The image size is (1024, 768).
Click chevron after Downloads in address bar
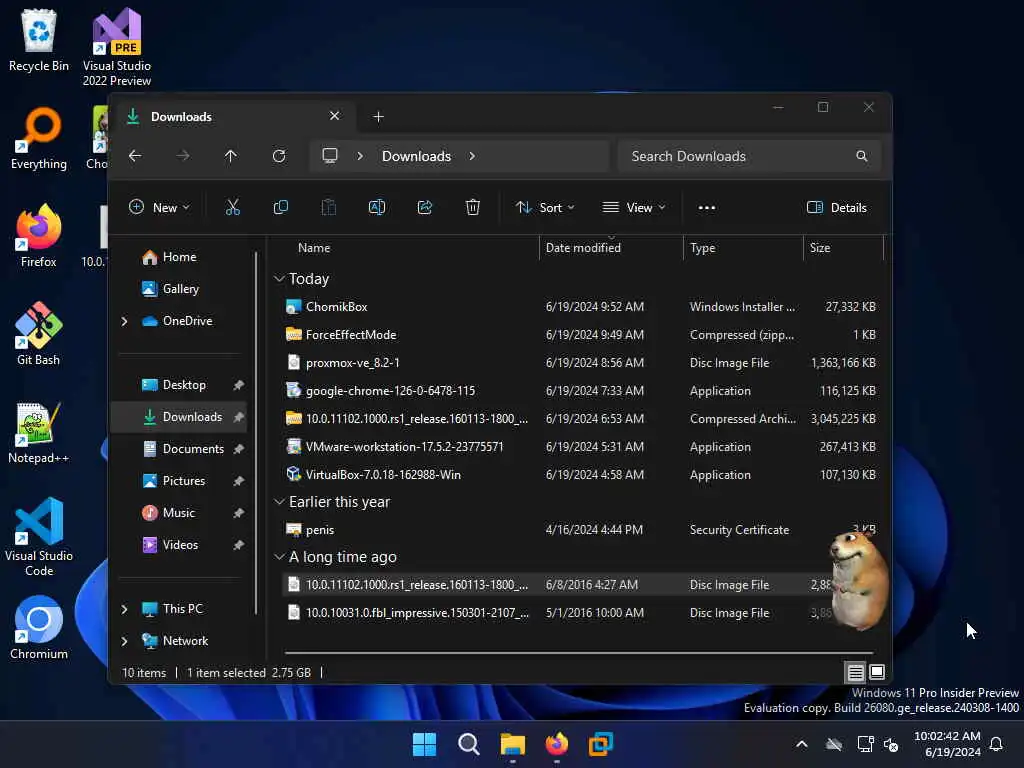pyautogui.click(x=472, y=156)
